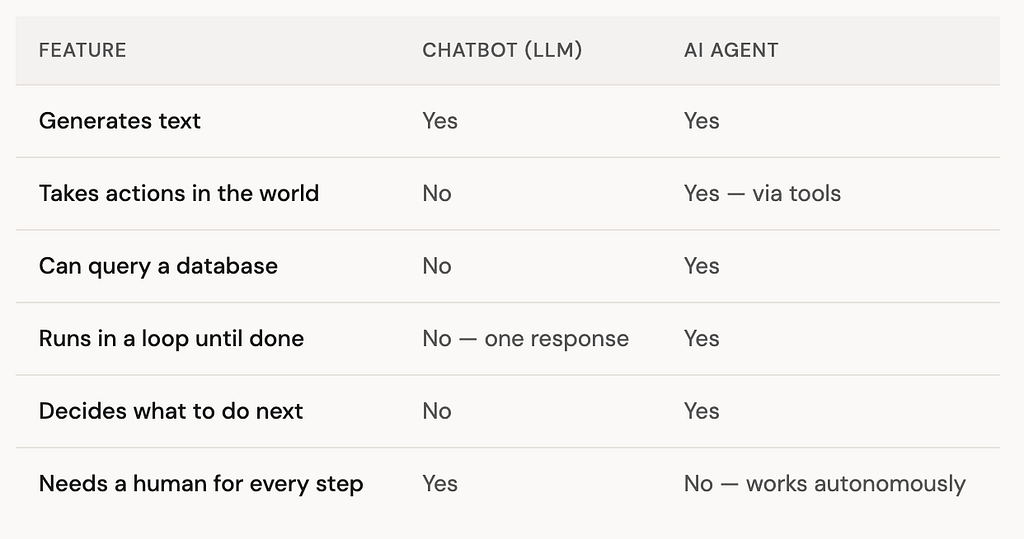Click the 'No — works autonomously' cell
This screenshot has height=539, width=1024.
pos(824,484)
